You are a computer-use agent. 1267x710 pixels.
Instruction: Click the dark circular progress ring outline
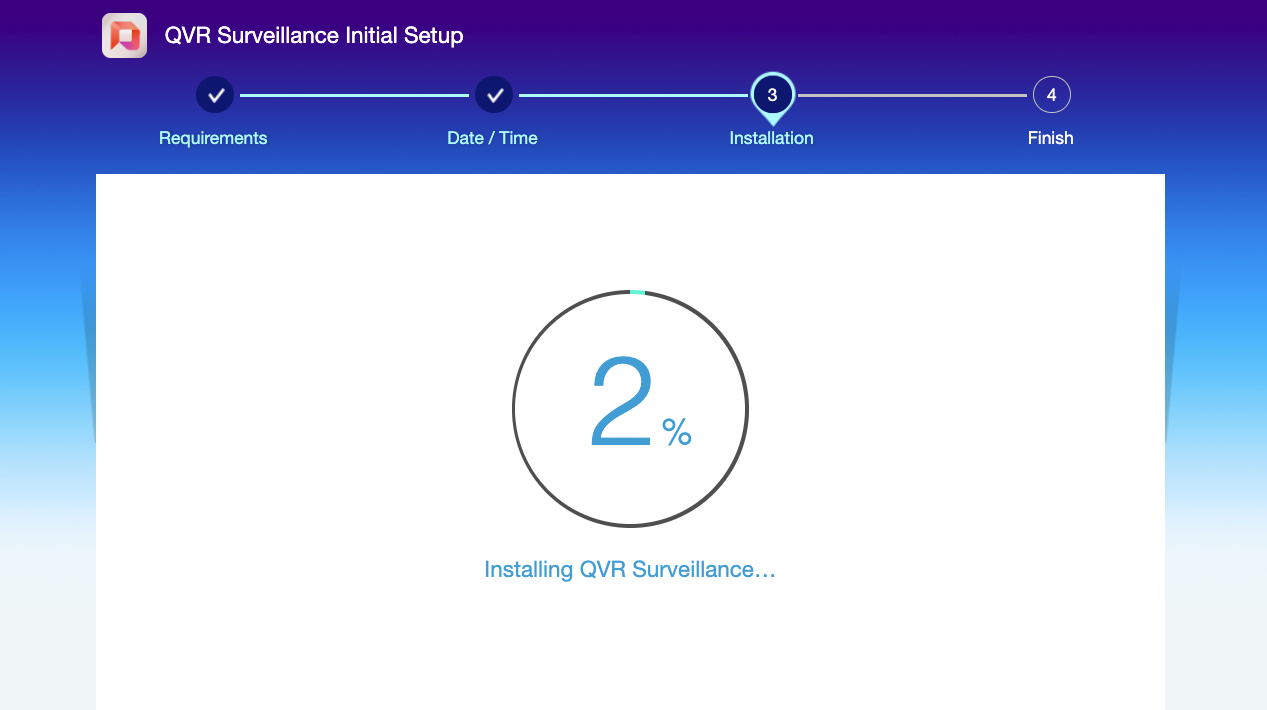[x=513, y=409]
